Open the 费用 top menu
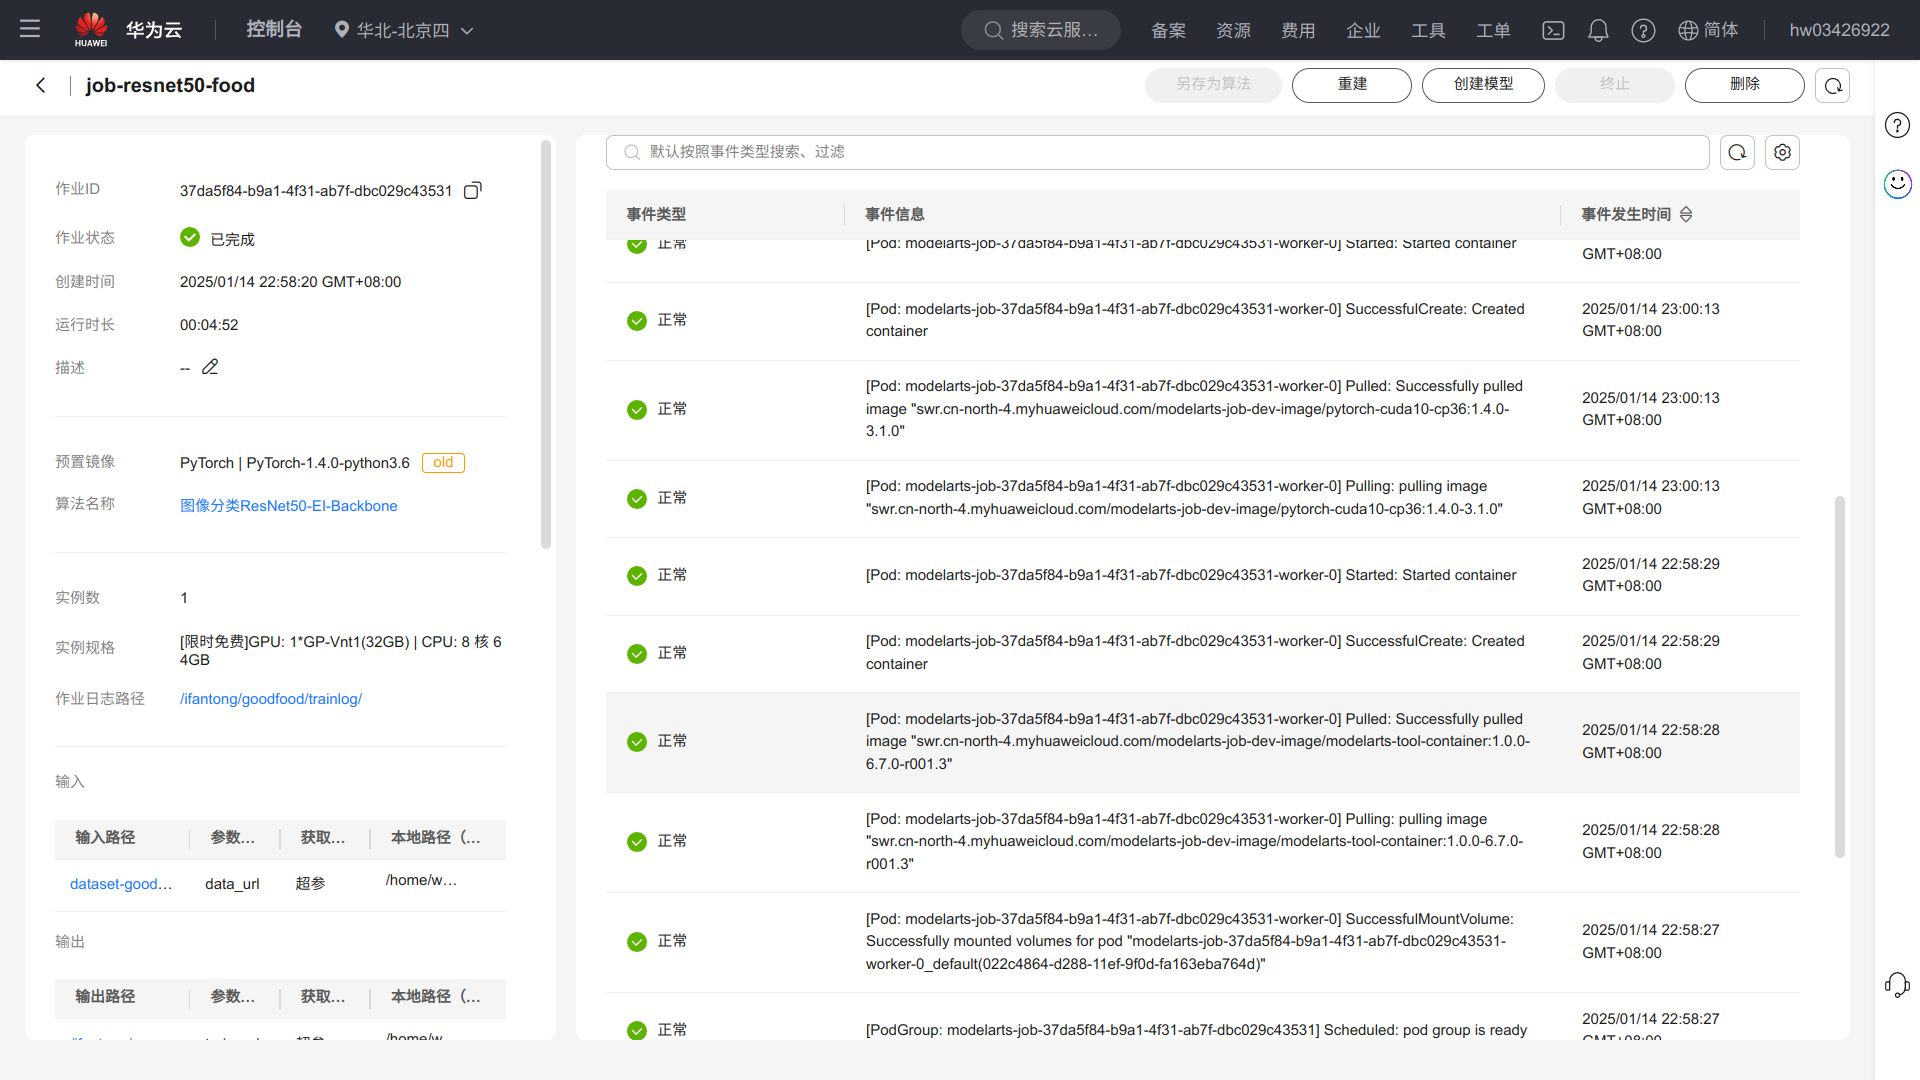The height and width of the screenshot is (1080, 1920). point(1298,30)
